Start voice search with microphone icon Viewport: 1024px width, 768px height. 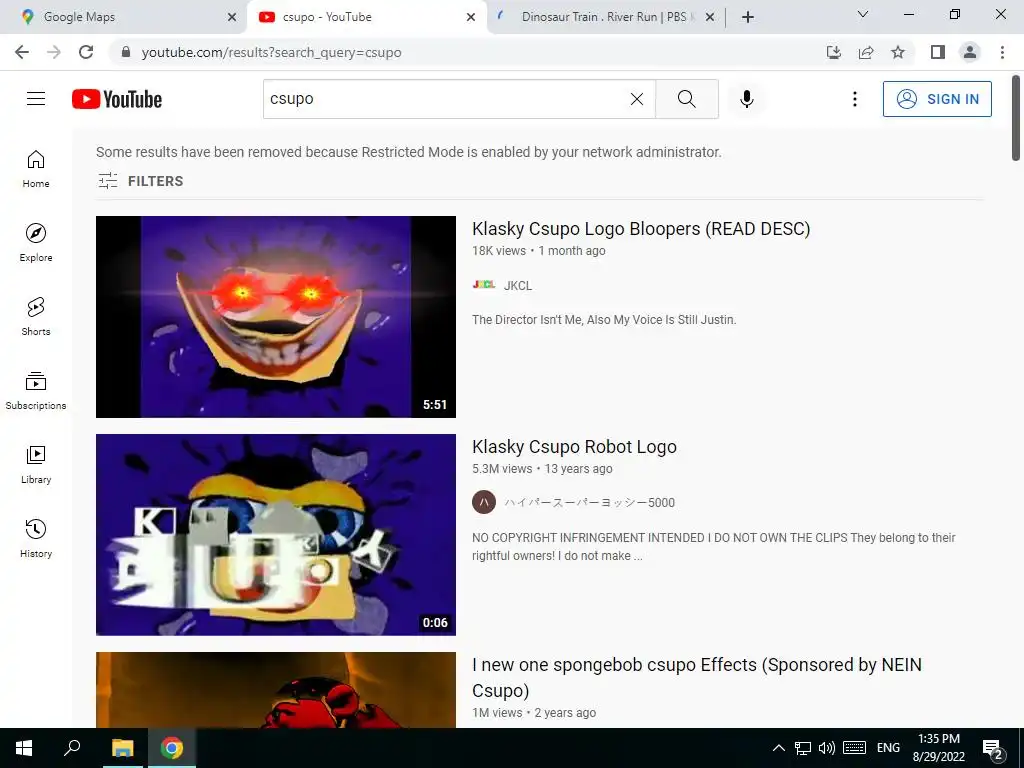(746, 99)
